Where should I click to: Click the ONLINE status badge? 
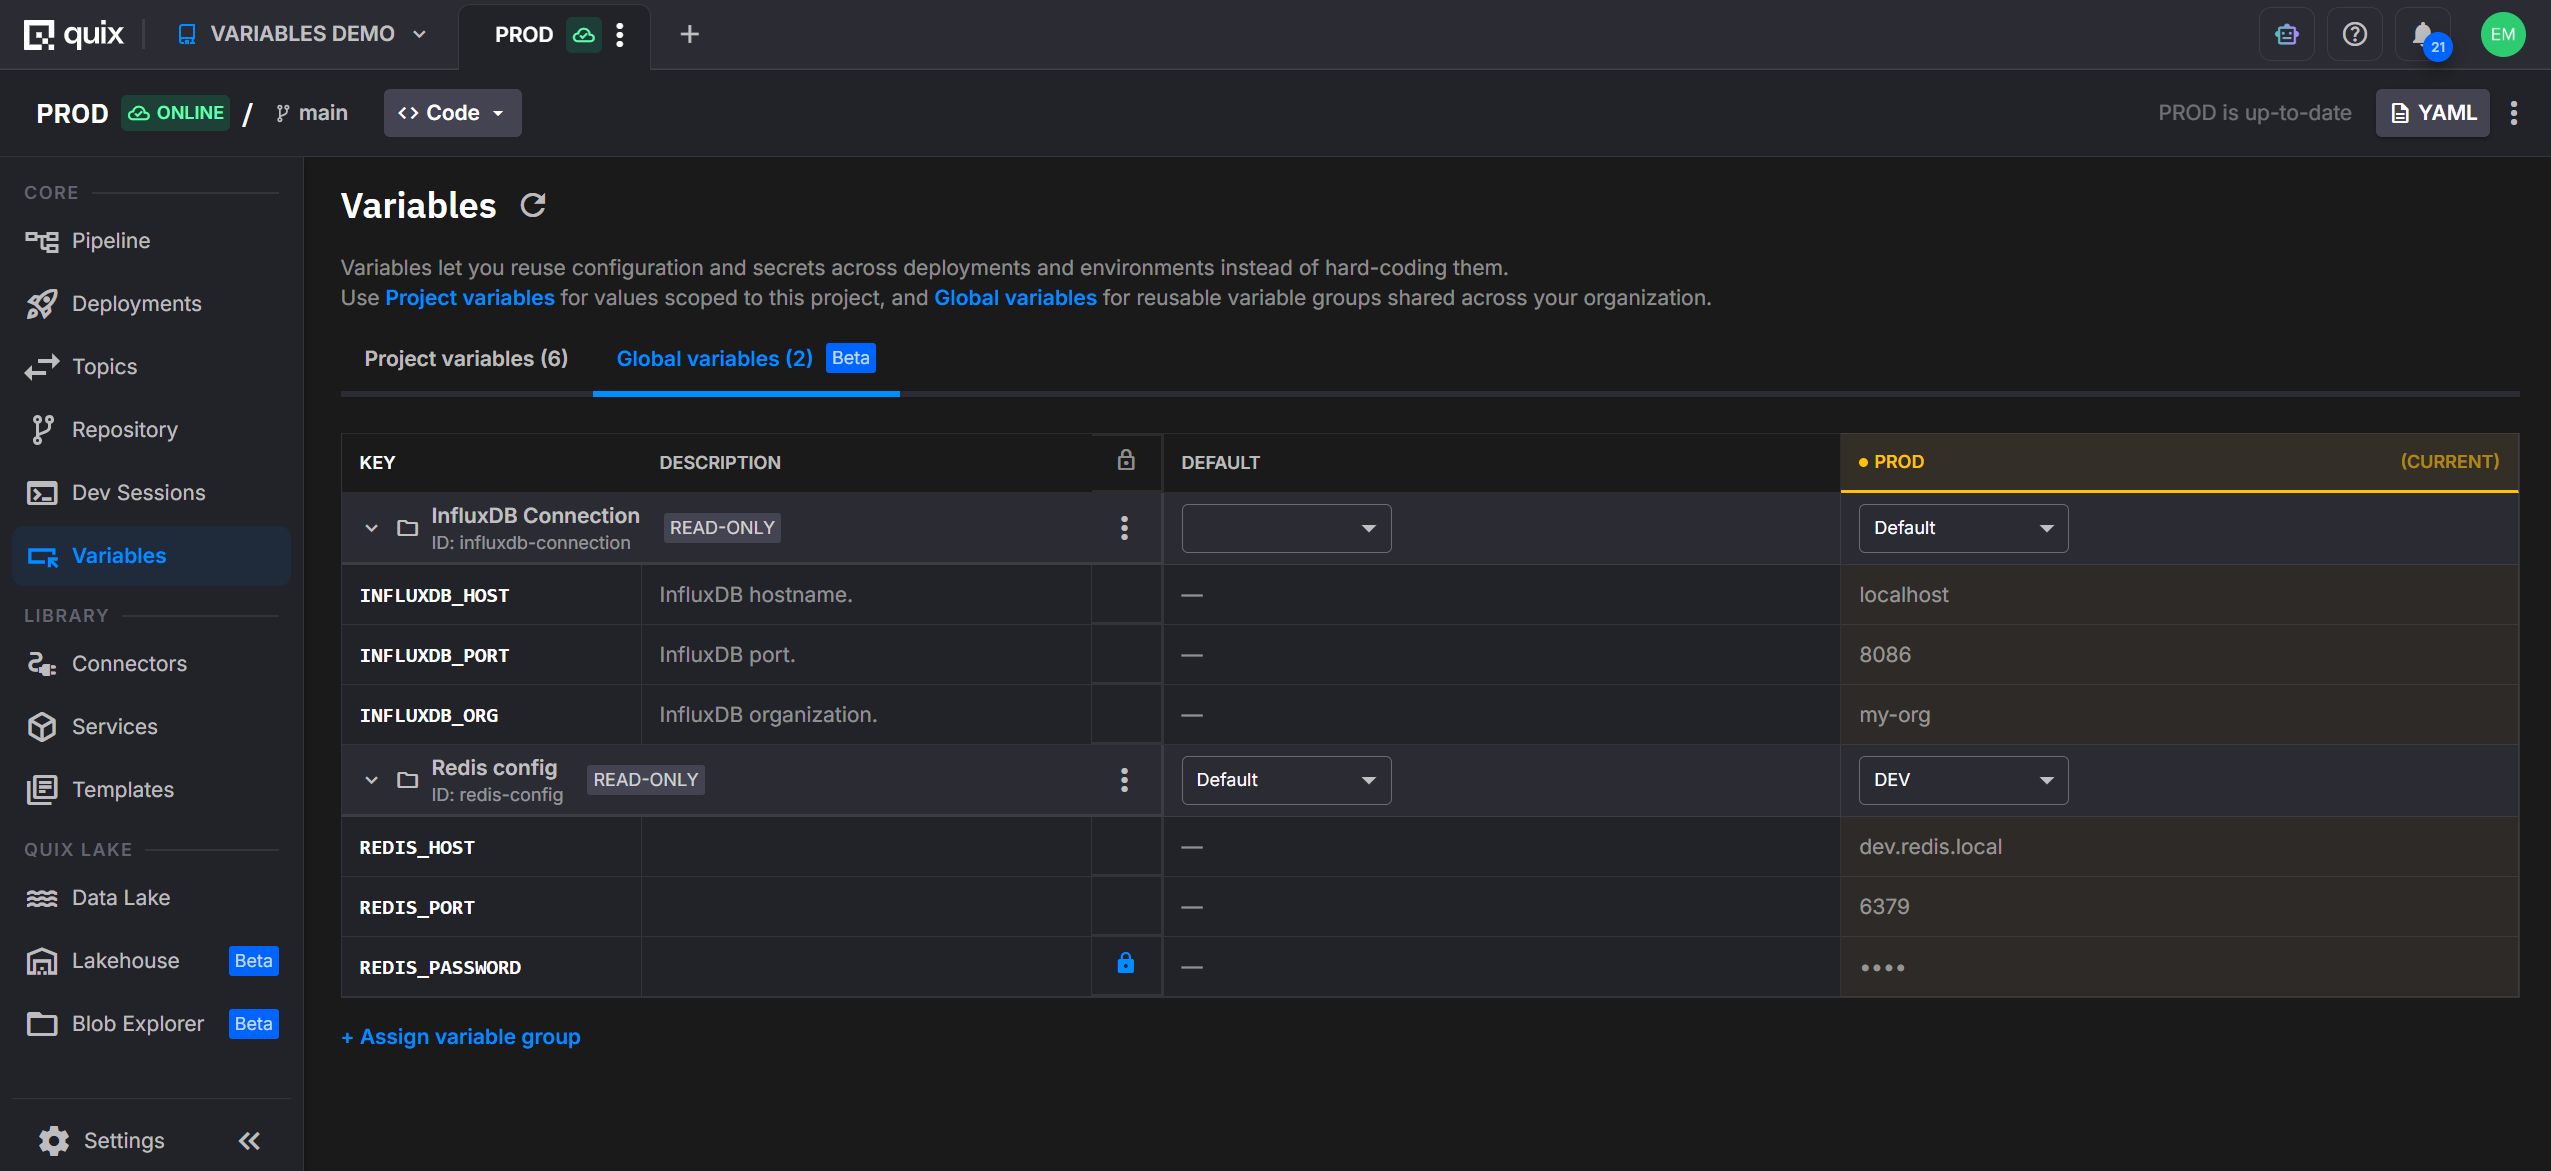(x=176, y=113)
